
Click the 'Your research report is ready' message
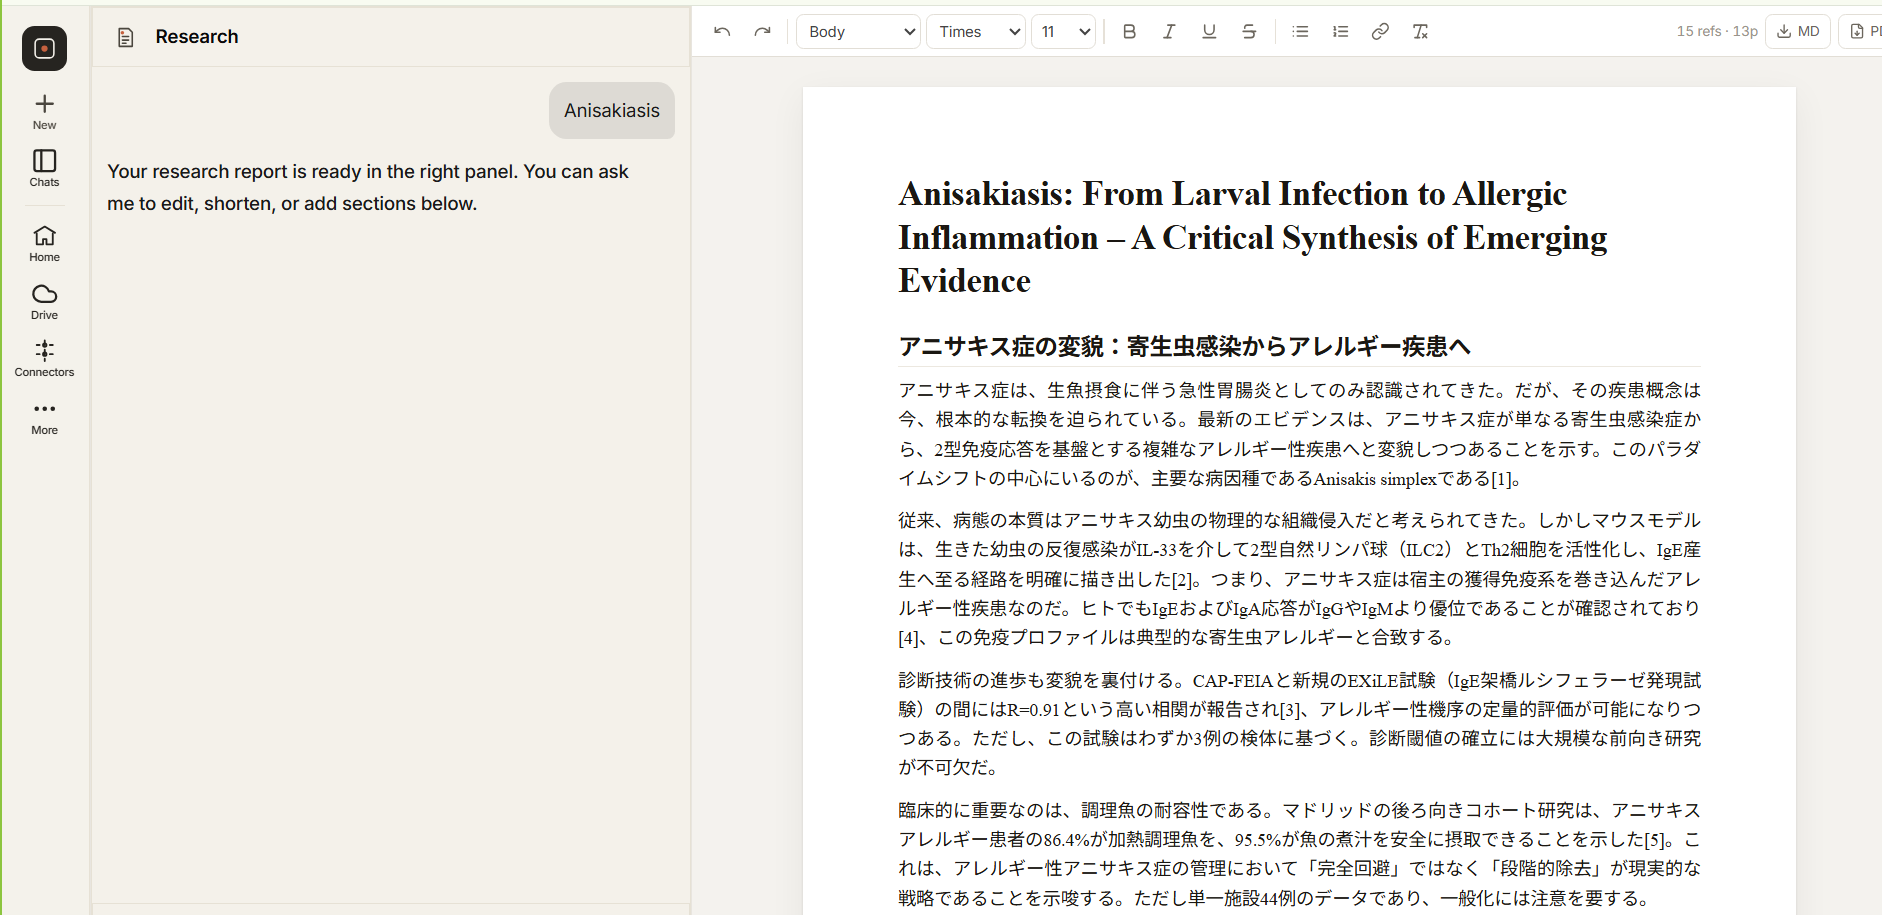368,187
